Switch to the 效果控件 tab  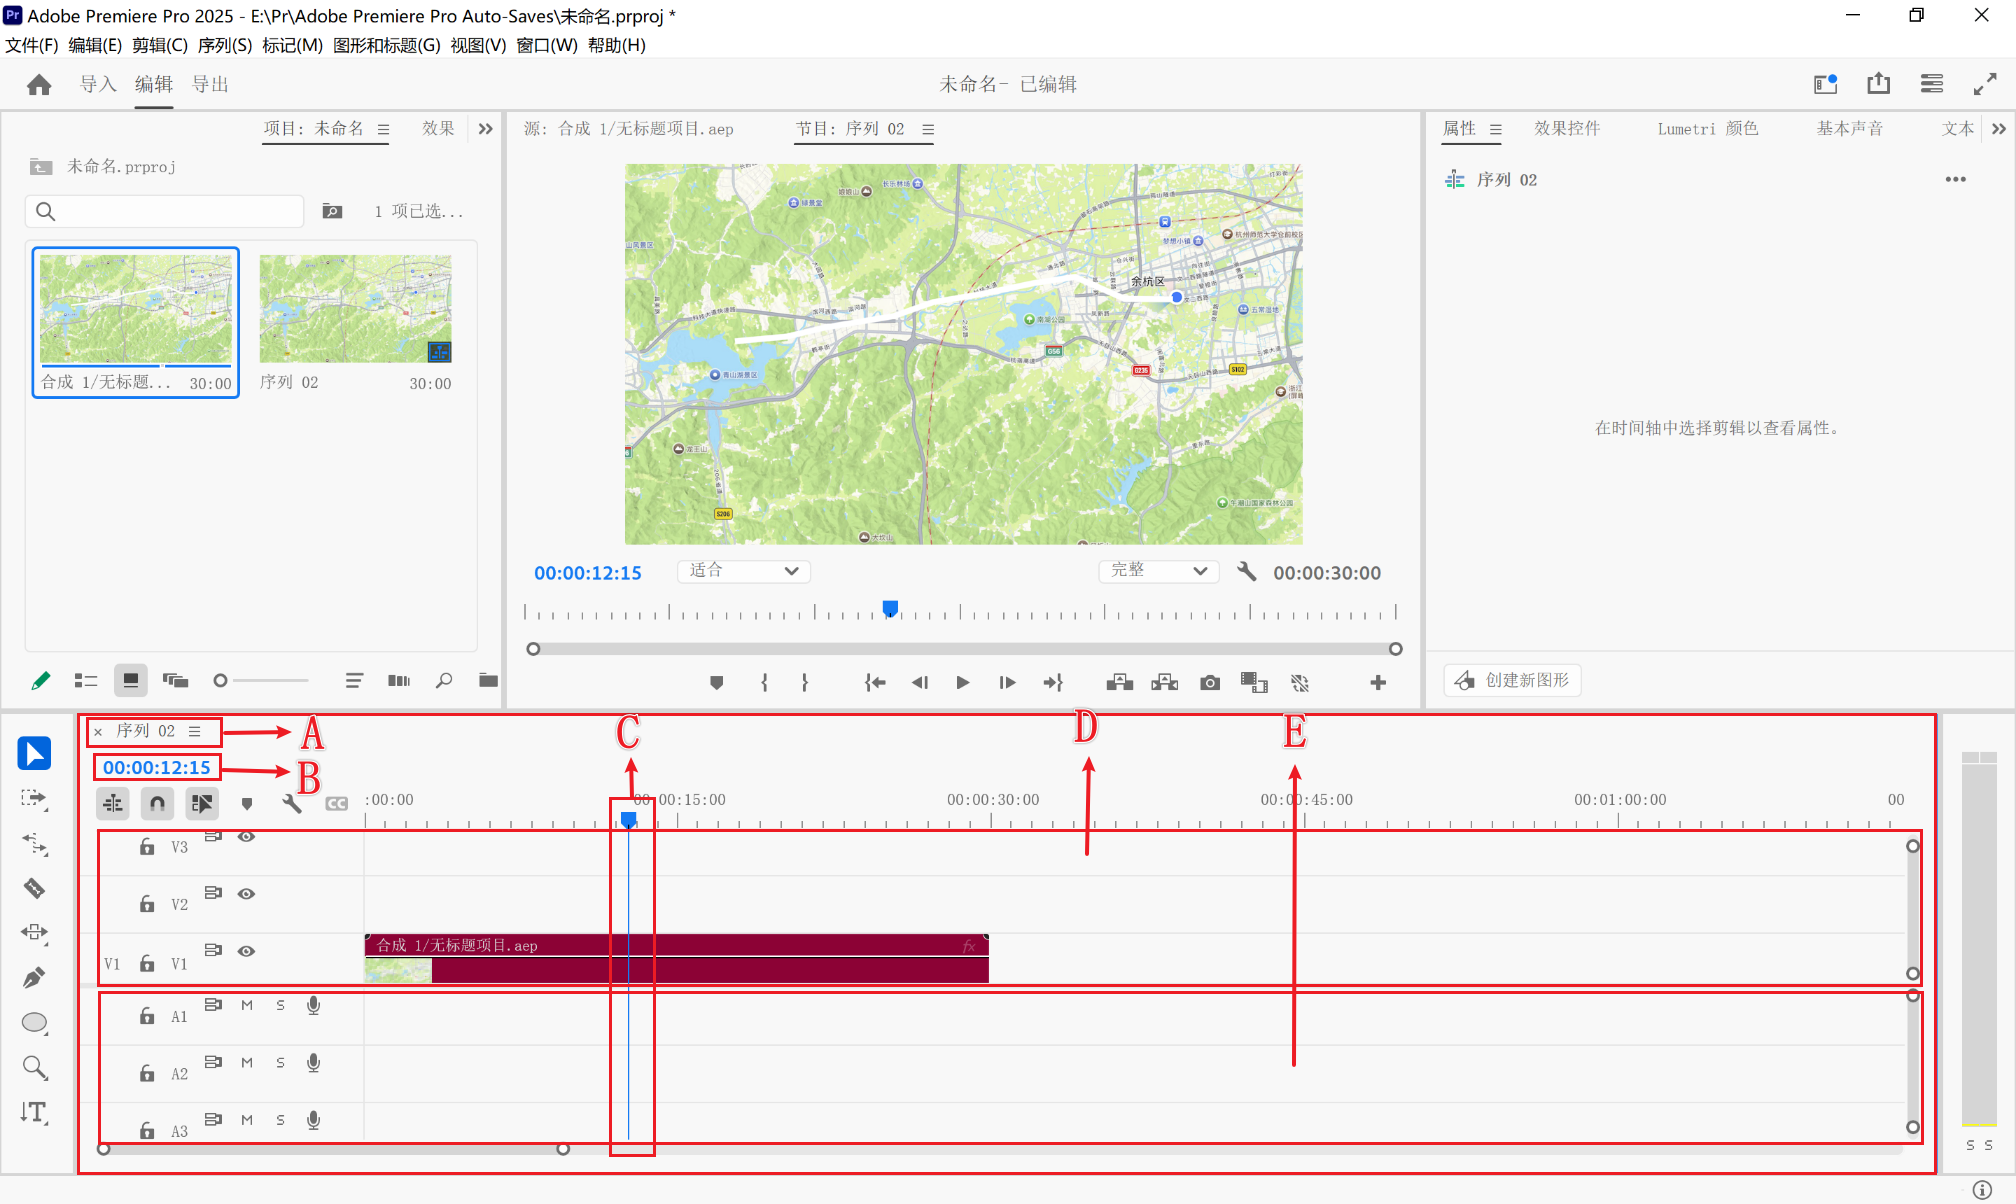tap(1567, 129)
